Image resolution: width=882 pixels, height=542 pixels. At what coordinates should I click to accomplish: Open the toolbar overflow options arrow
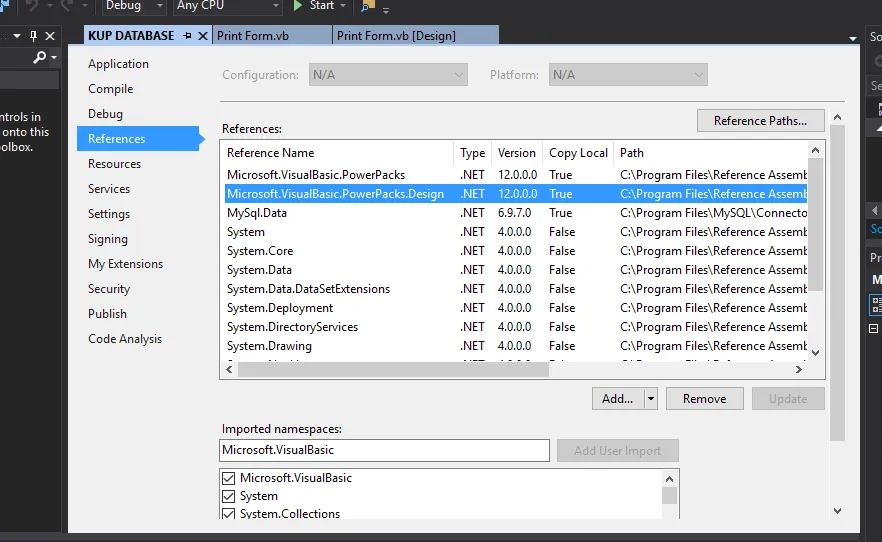(386, 10)
